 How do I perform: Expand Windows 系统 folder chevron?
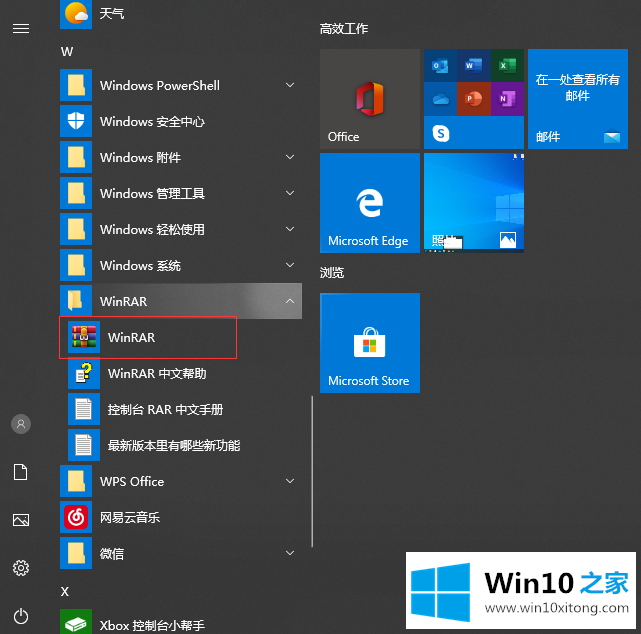click(x=290, y=265)
